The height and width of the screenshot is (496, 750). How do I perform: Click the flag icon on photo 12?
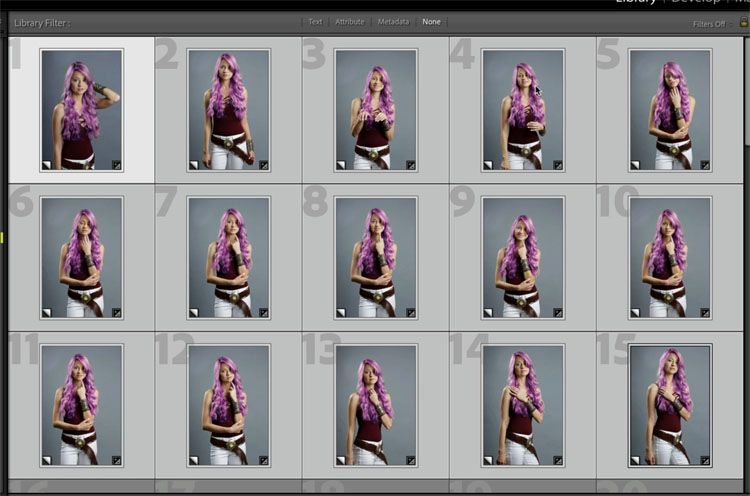pyautogui.click(x=194, y=461)
